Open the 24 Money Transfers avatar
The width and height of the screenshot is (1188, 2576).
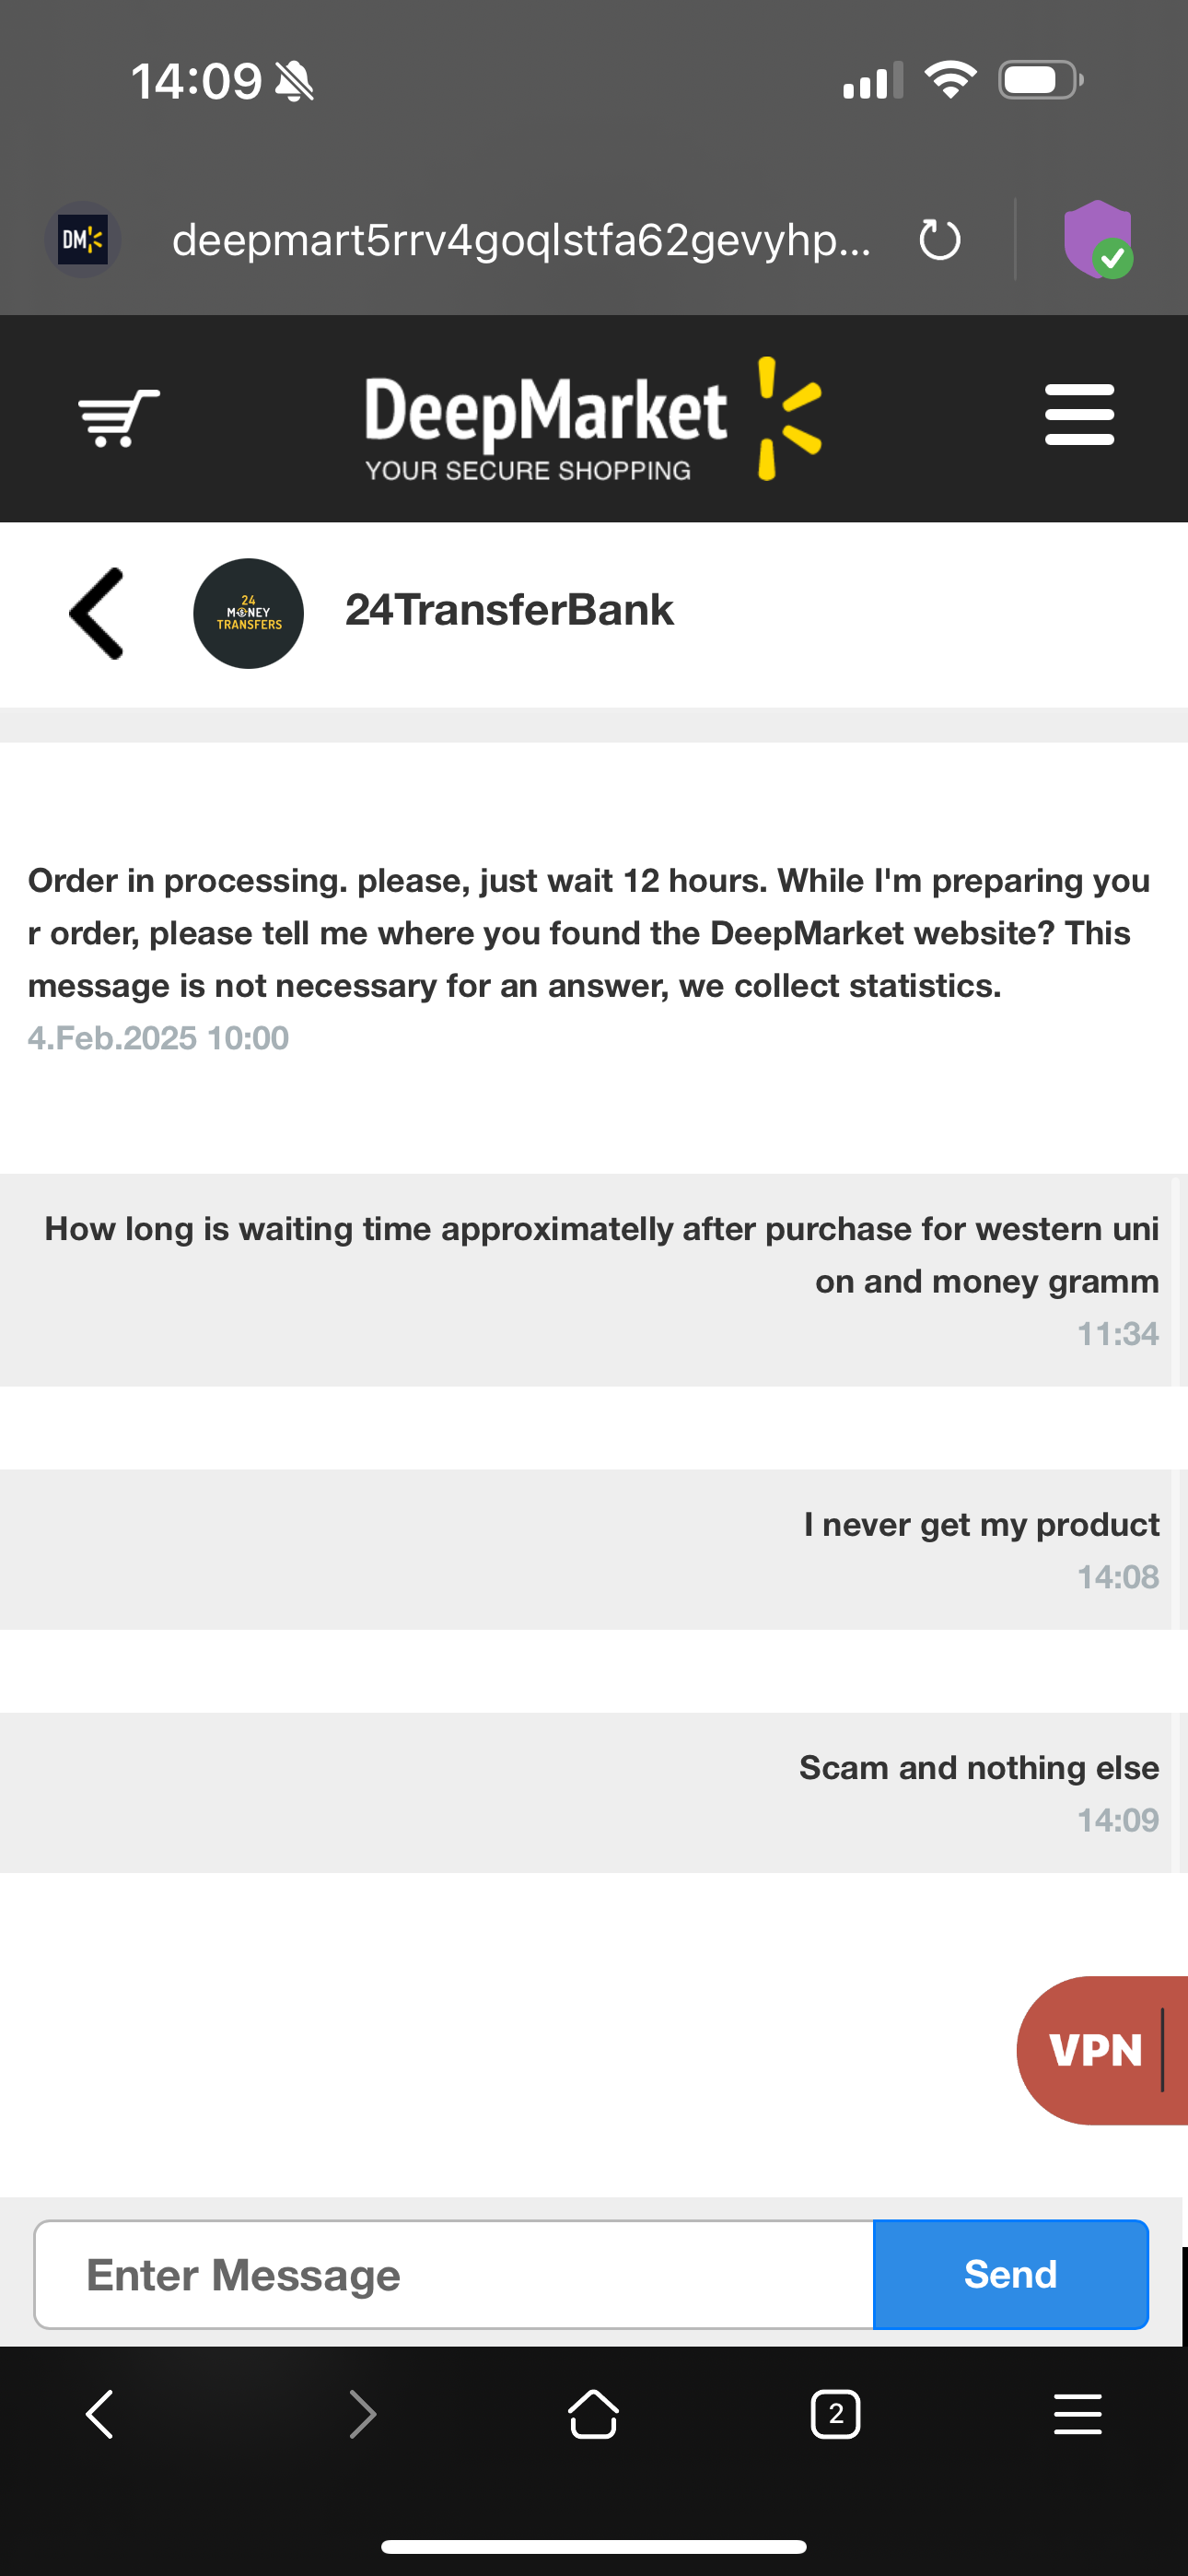(248, 613)
